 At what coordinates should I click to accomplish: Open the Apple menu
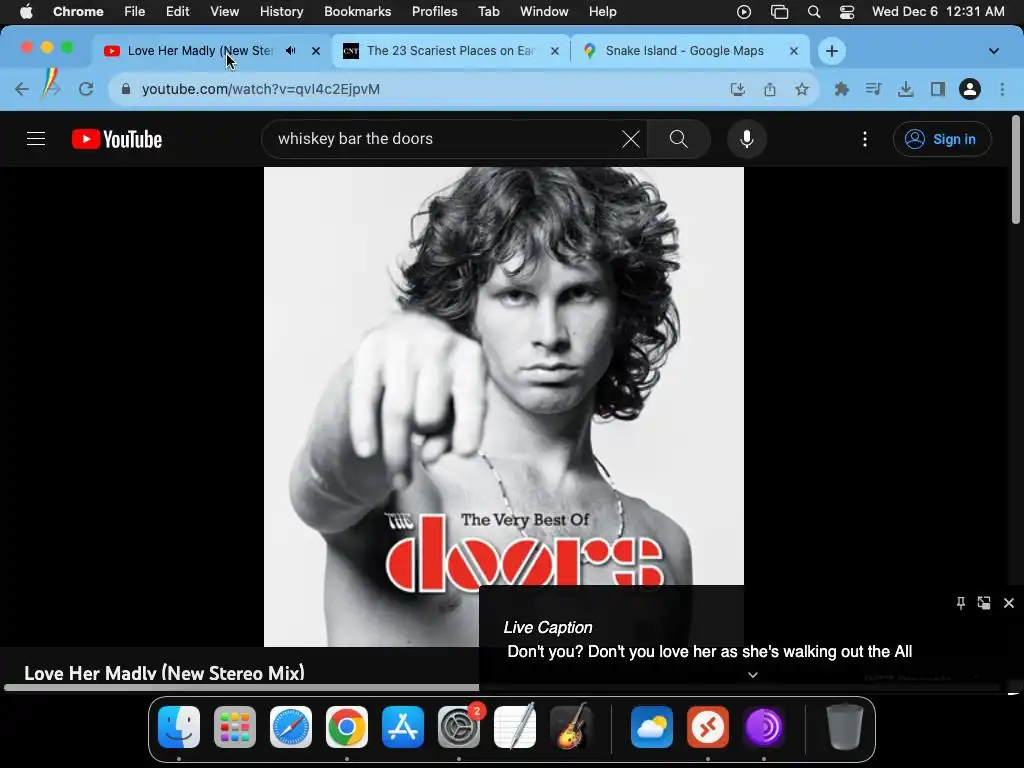point(26,12)
